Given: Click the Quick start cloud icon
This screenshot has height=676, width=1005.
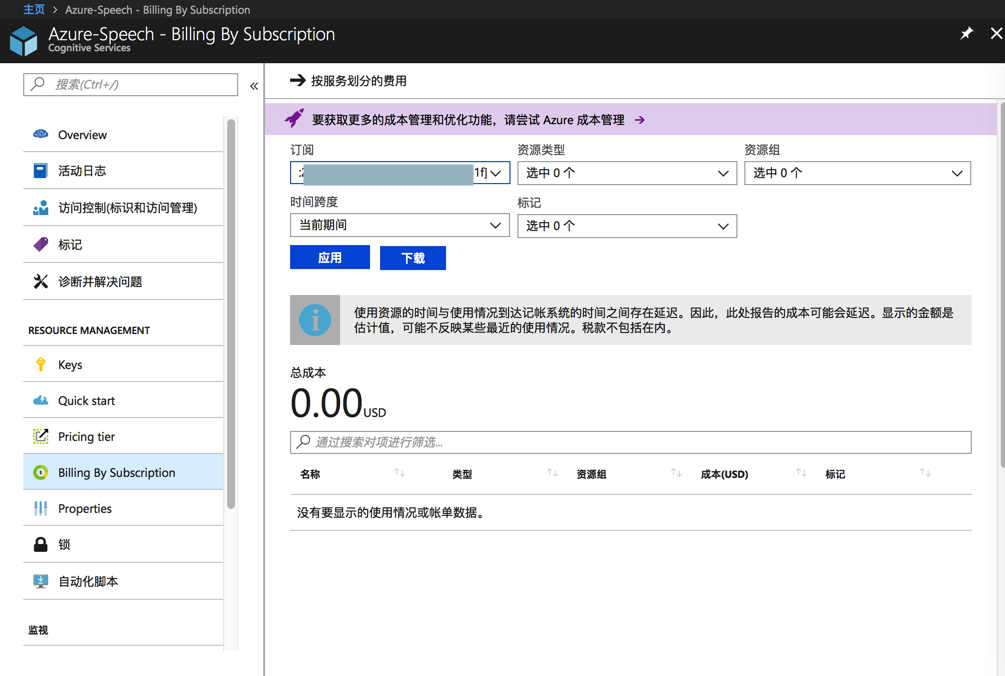Looking at the screenshot, I should [x=40, y=400].
